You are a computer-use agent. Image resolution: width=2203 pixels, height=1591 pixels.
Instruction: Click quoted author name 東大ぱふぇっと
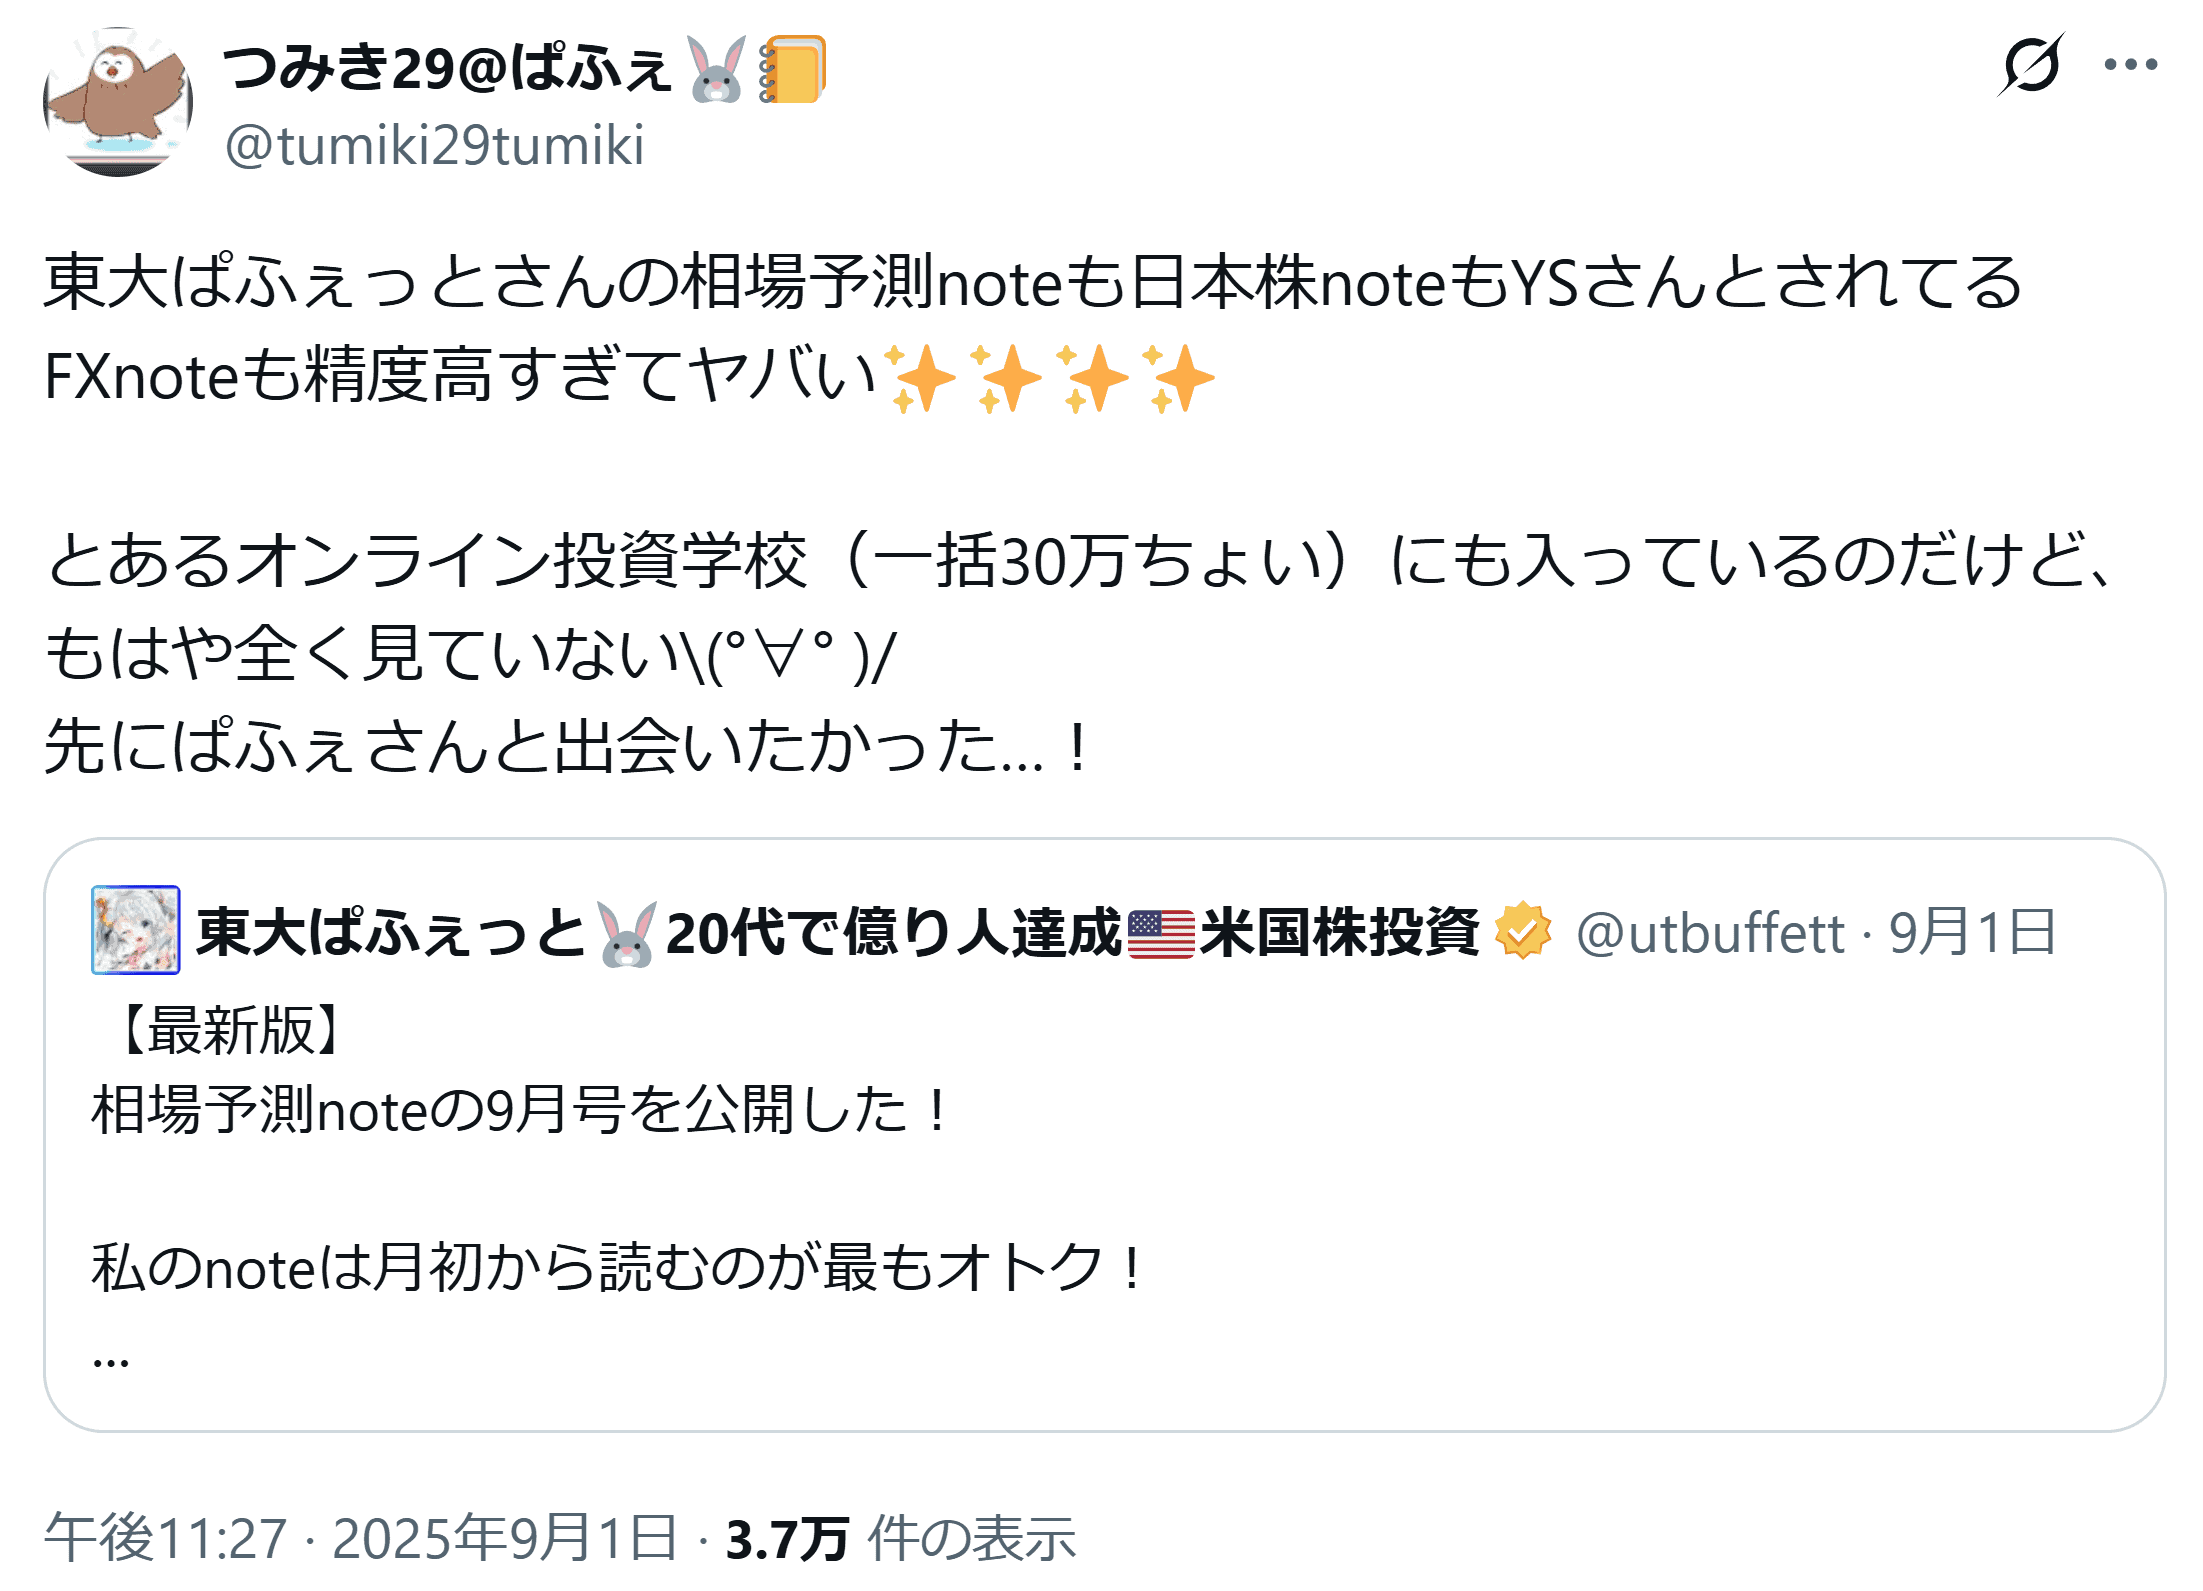click(x=390, y=933)
